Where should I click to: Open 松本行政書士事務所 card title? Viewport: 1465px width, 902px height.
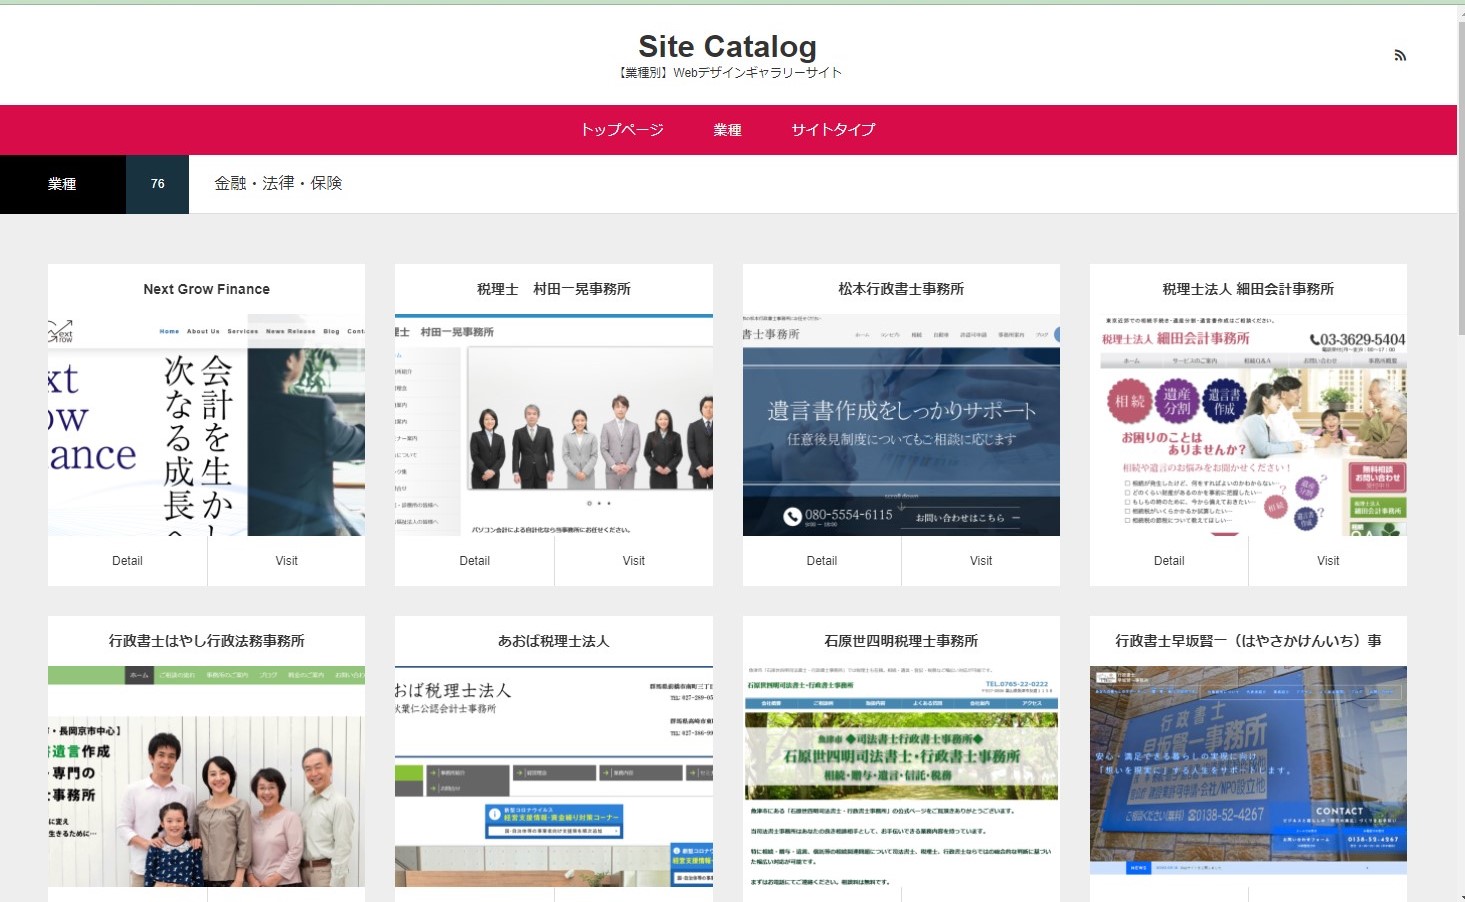[x=901, y=289]
